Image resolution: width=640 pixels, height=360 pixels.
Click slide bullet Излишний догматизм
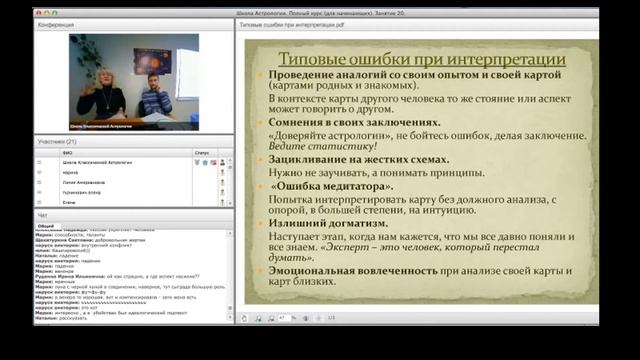[x=328, y=223]
